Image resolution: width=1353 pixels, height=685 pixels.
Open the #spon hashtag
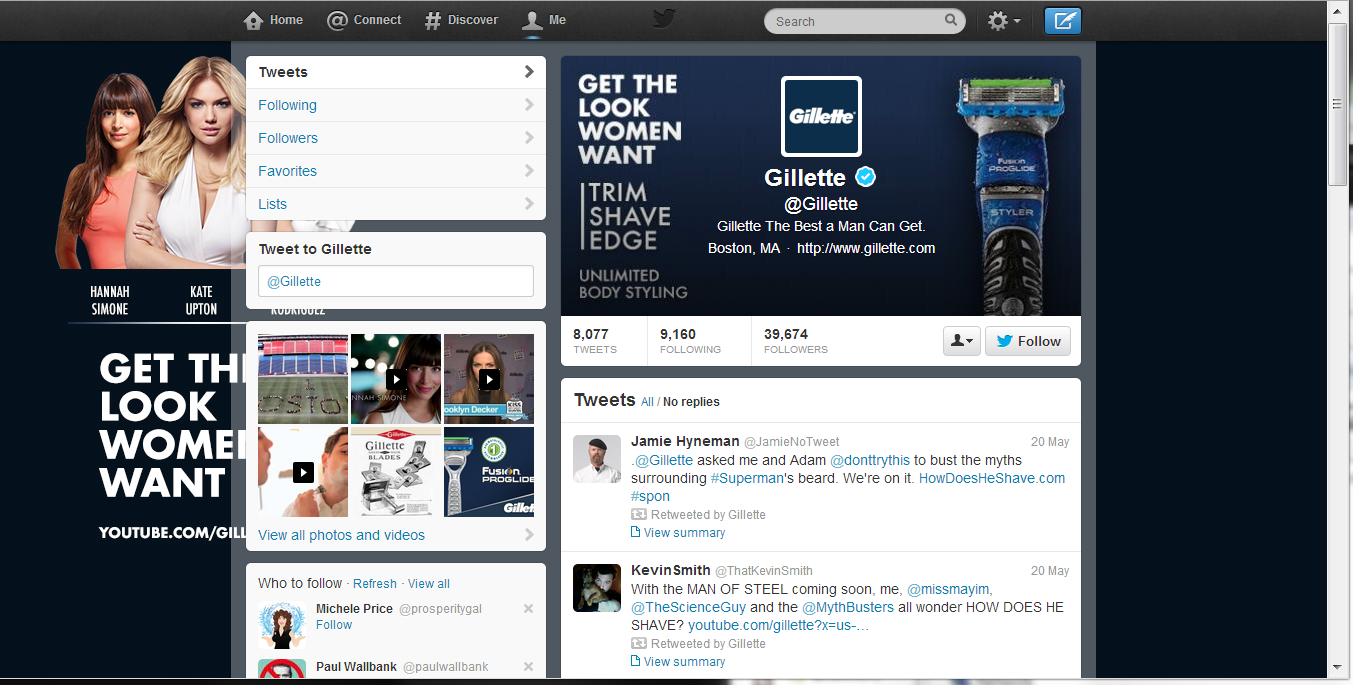(x=650, y=496)
